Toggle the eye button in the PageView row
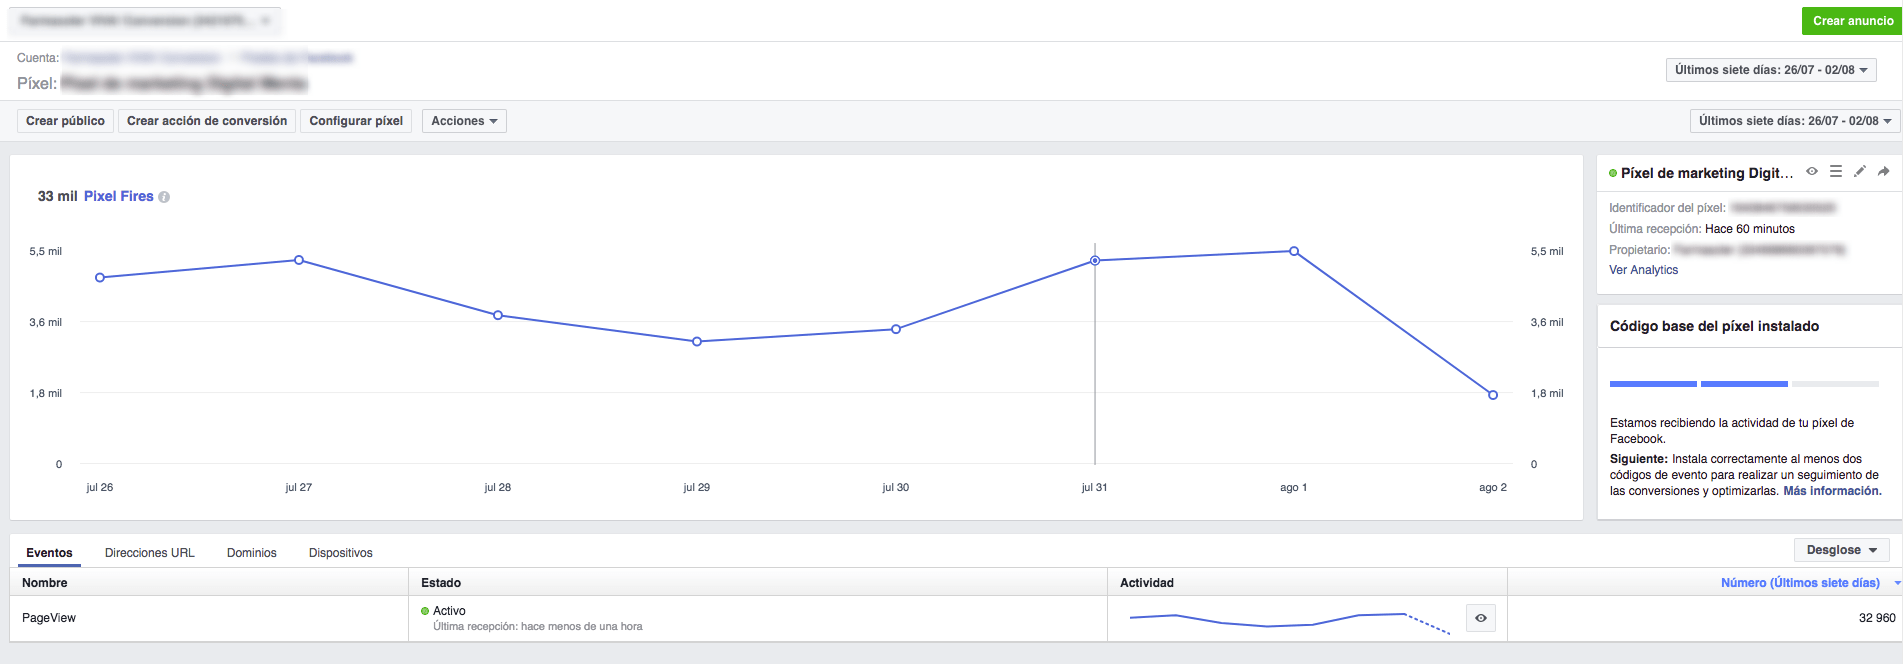Image resolution: width=1903 pixels, height=664 pixels. (1481, 618)
